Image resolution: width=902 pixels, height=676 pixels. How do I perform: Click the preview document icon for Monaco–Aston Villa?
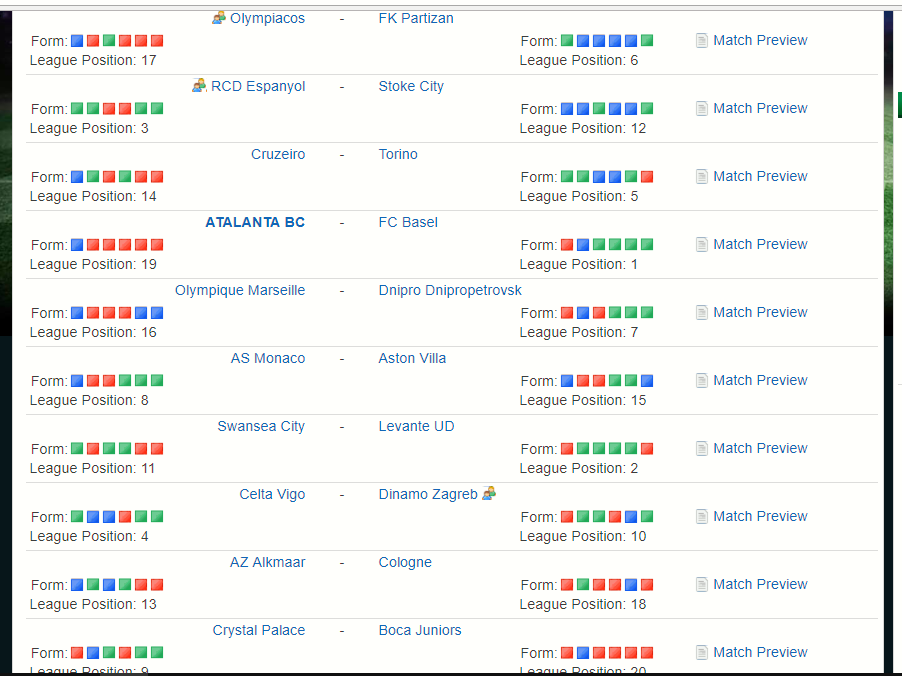tap(702, 381)
